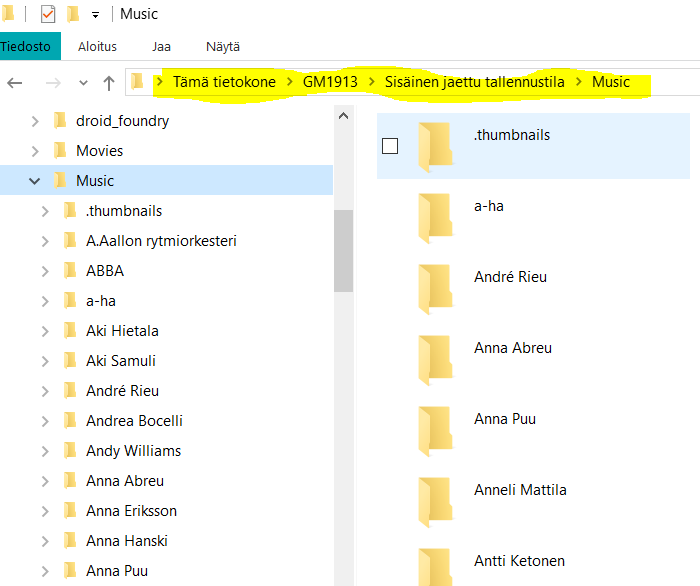Expand the Aki Hietala tree node
Screen dimensions: 700x586
(x=45, y=331)
